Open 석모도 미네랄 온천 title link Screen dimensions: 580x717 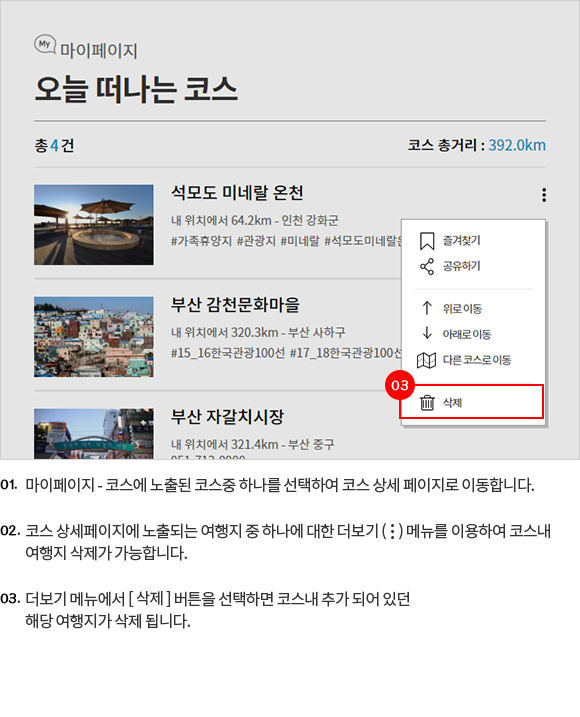pos(237,193)
